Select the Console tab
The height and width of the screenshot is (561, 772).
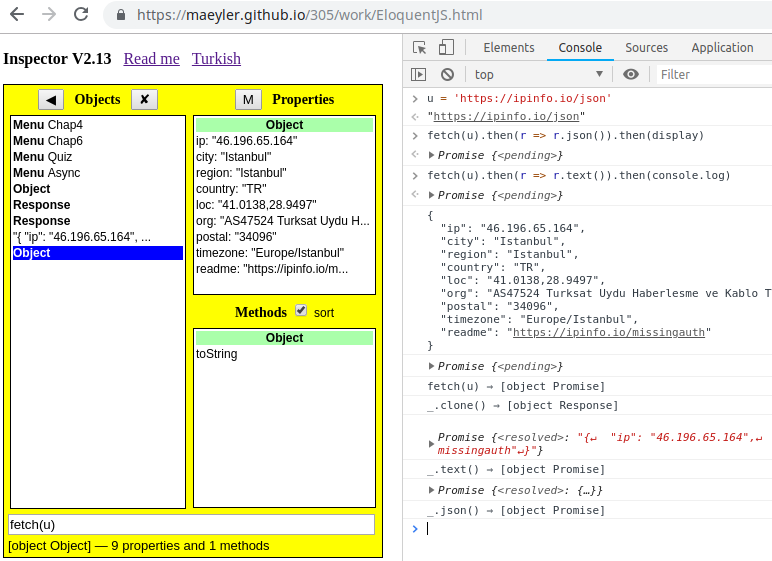click(x=580, y=48)
